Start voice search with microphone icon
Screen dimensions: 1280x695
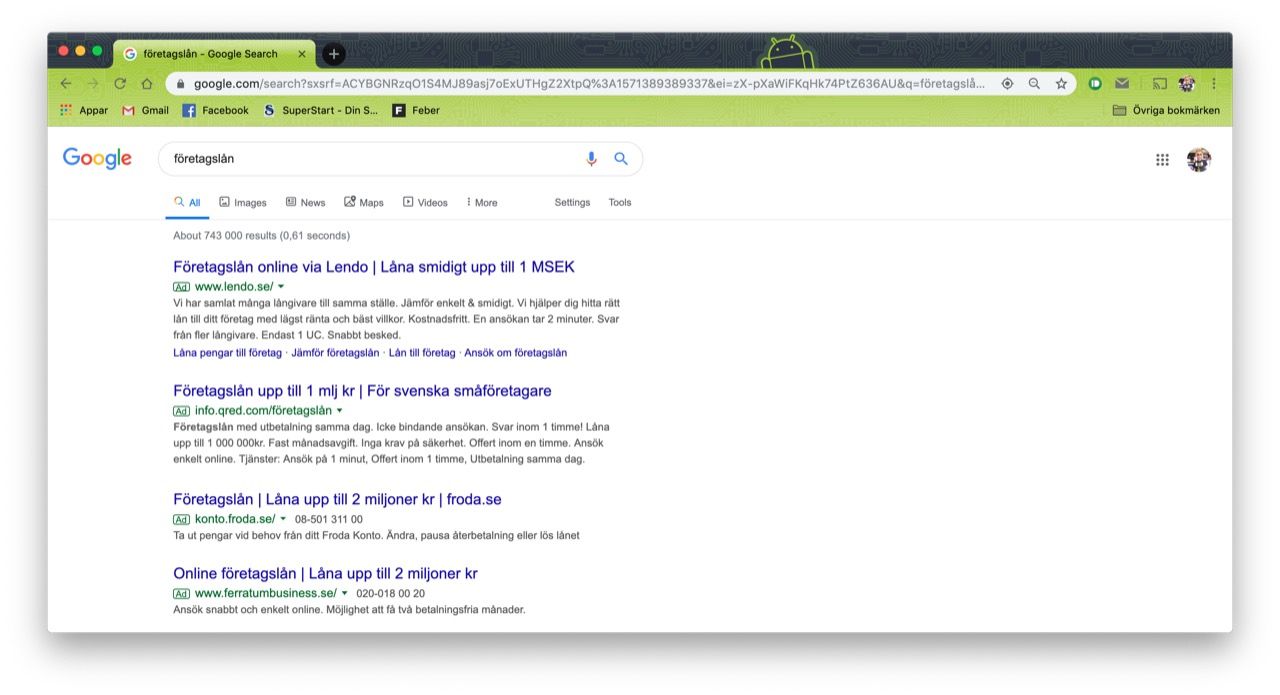(591, 158)
